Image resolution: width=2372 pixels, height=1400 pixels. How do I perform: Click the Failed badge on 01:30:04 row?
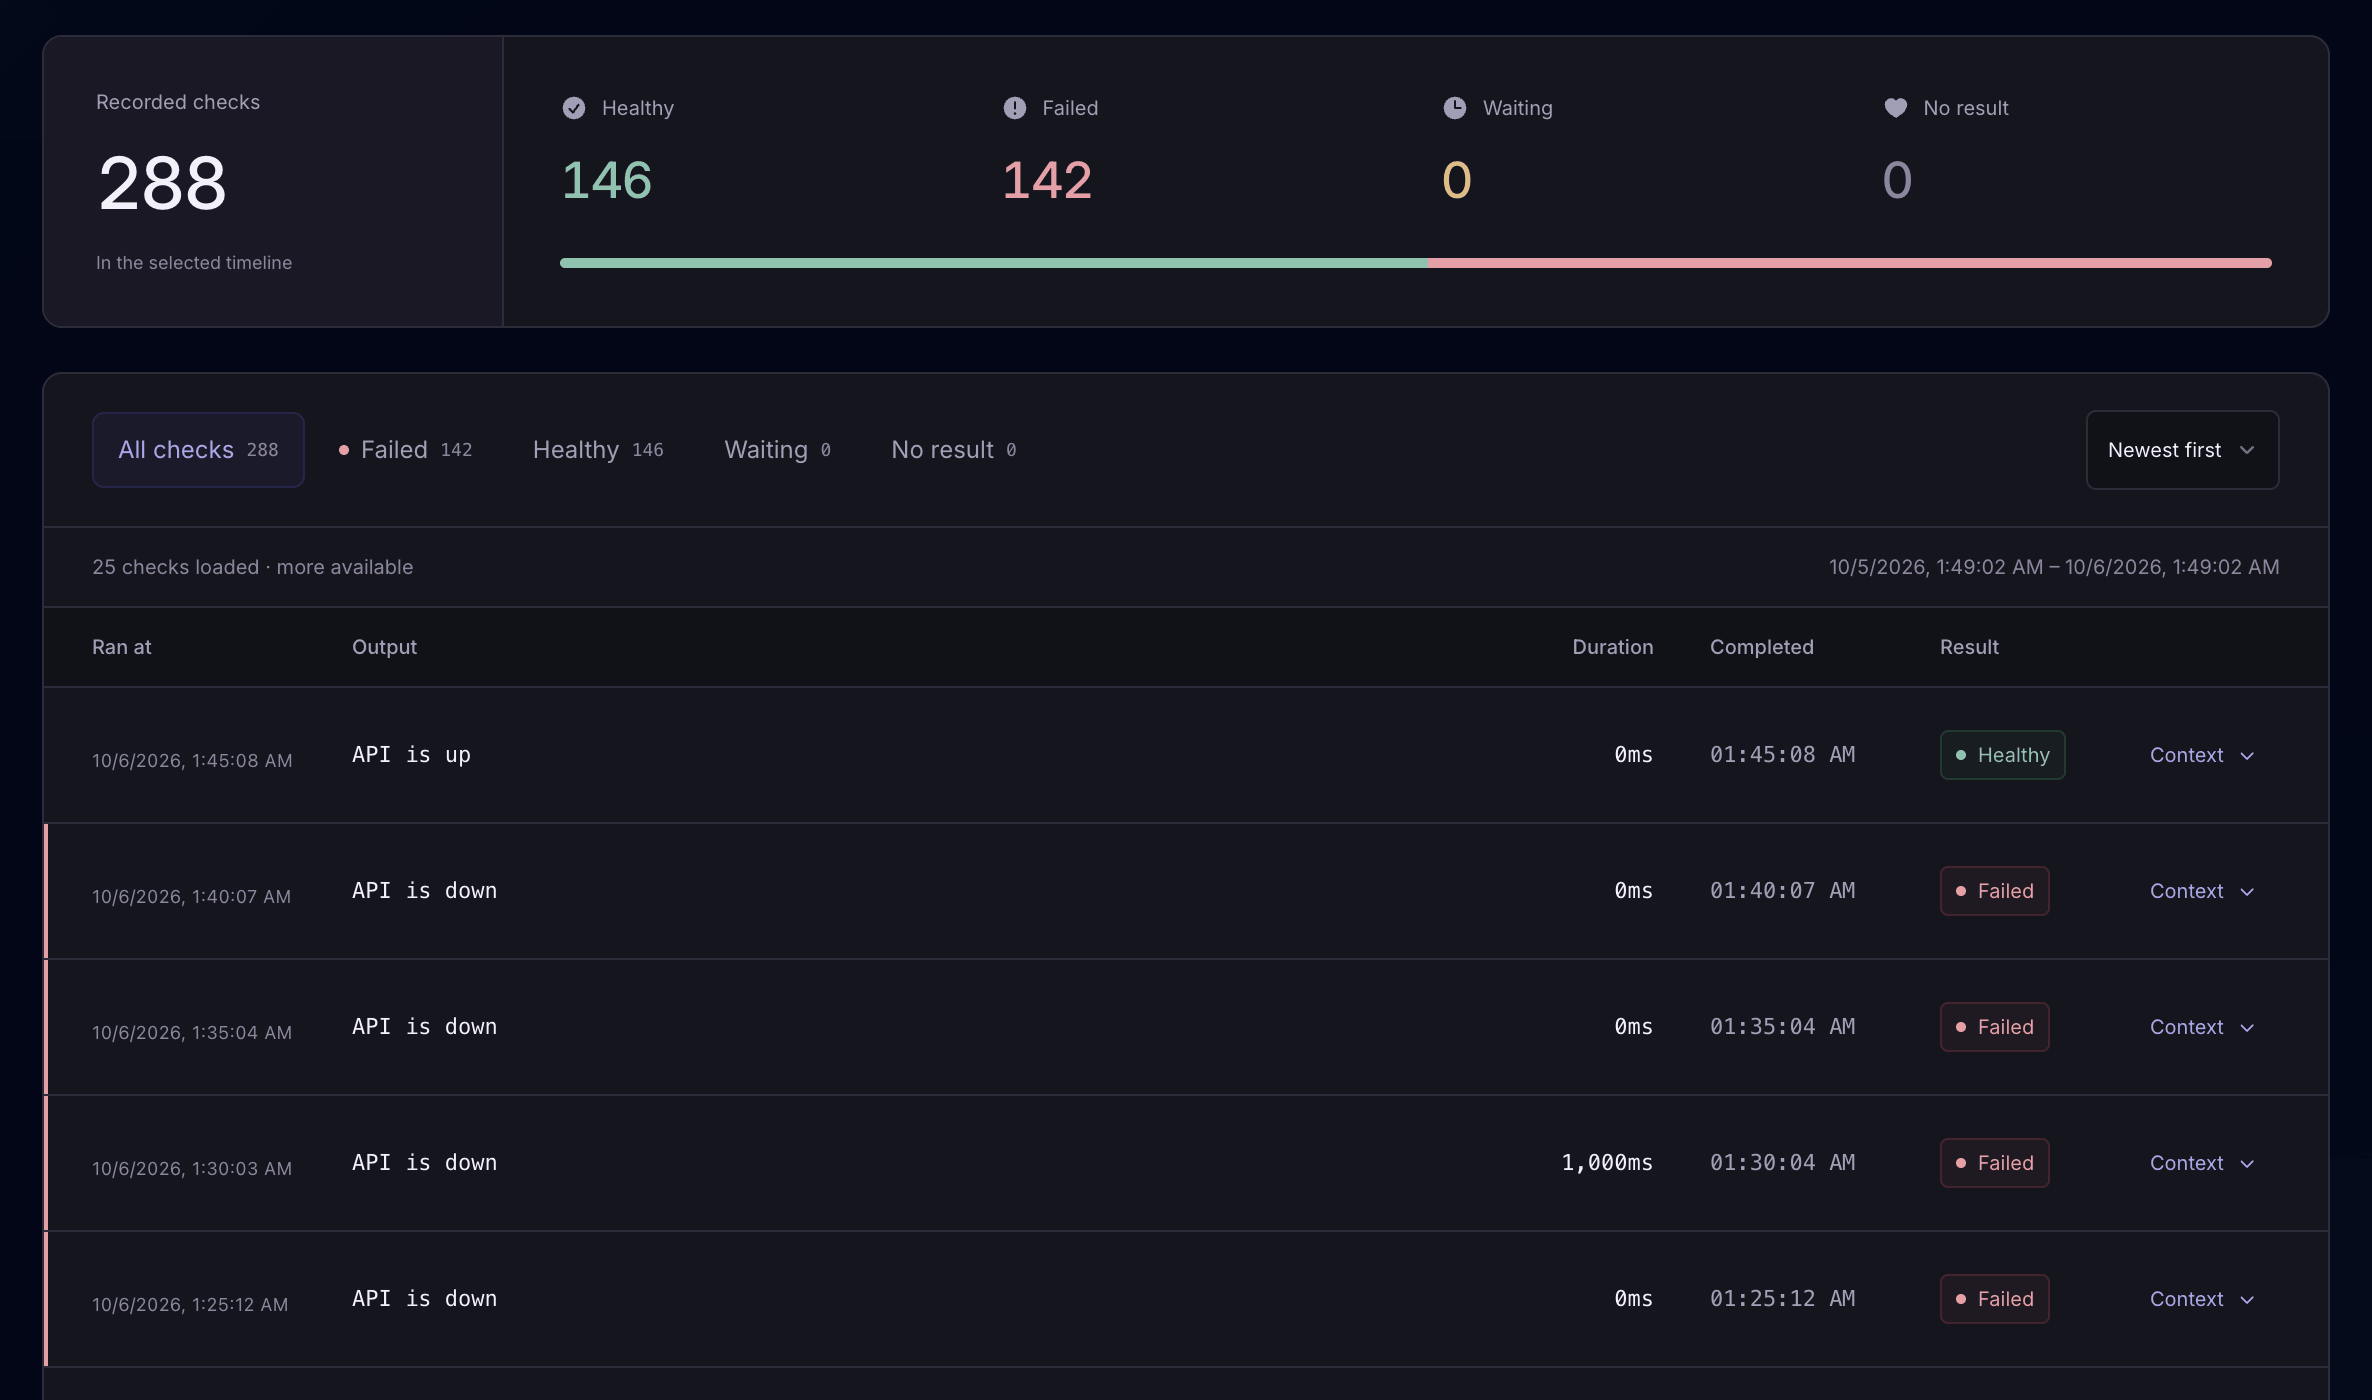pos(1995,1163)
